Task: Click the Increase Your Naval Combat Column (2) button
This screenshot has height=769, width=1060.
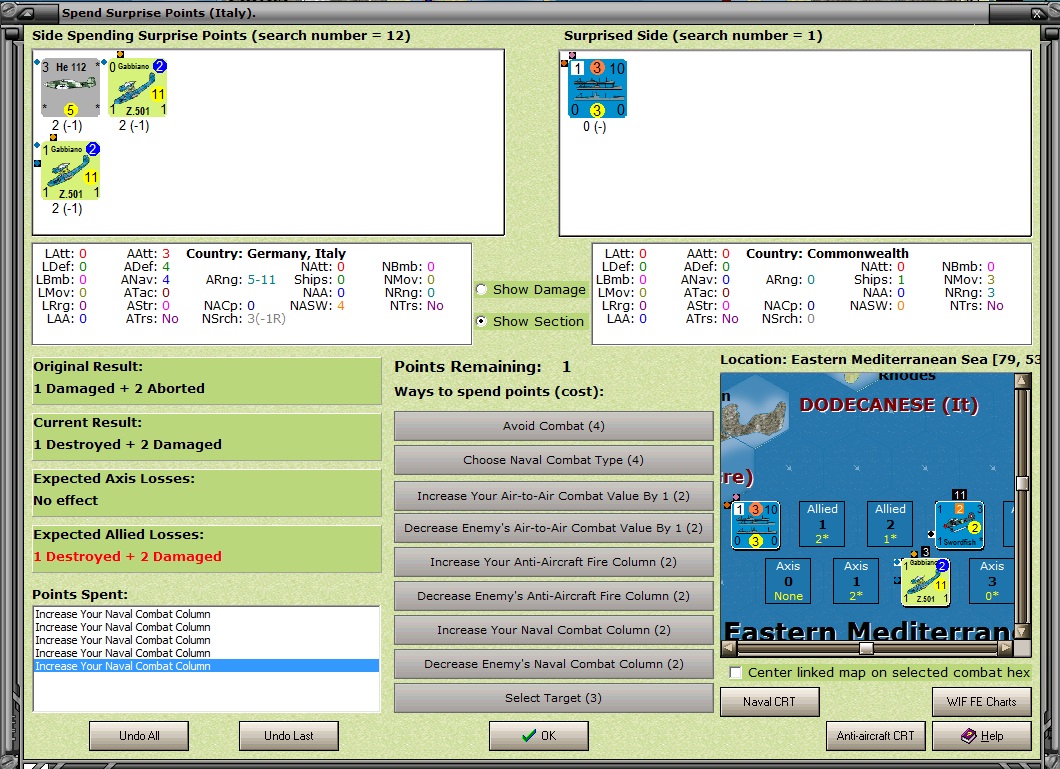Action: click(554, 630)
